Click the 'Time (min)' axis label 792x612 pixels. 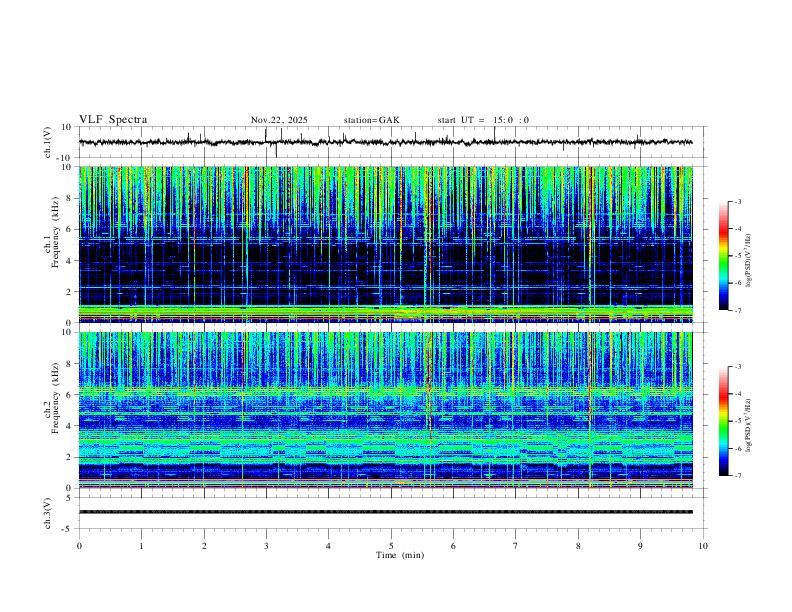pyautogui.click(x=400, y=555)
